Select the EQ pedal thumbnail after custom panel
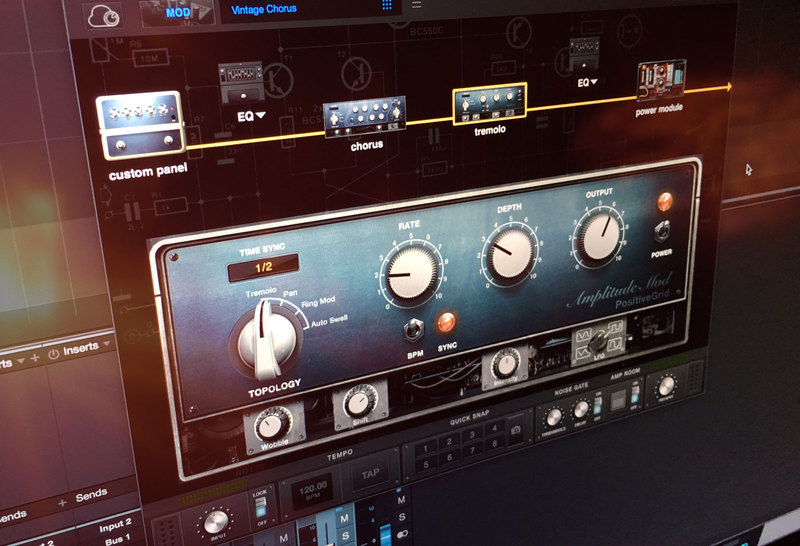 click(241, 82)
